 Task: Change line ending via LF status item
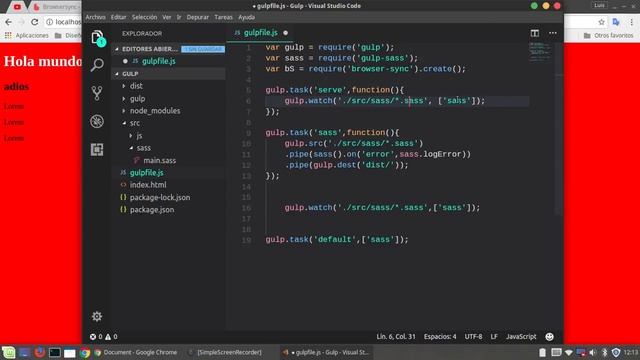pyautogui.click(x=494, y=337)
